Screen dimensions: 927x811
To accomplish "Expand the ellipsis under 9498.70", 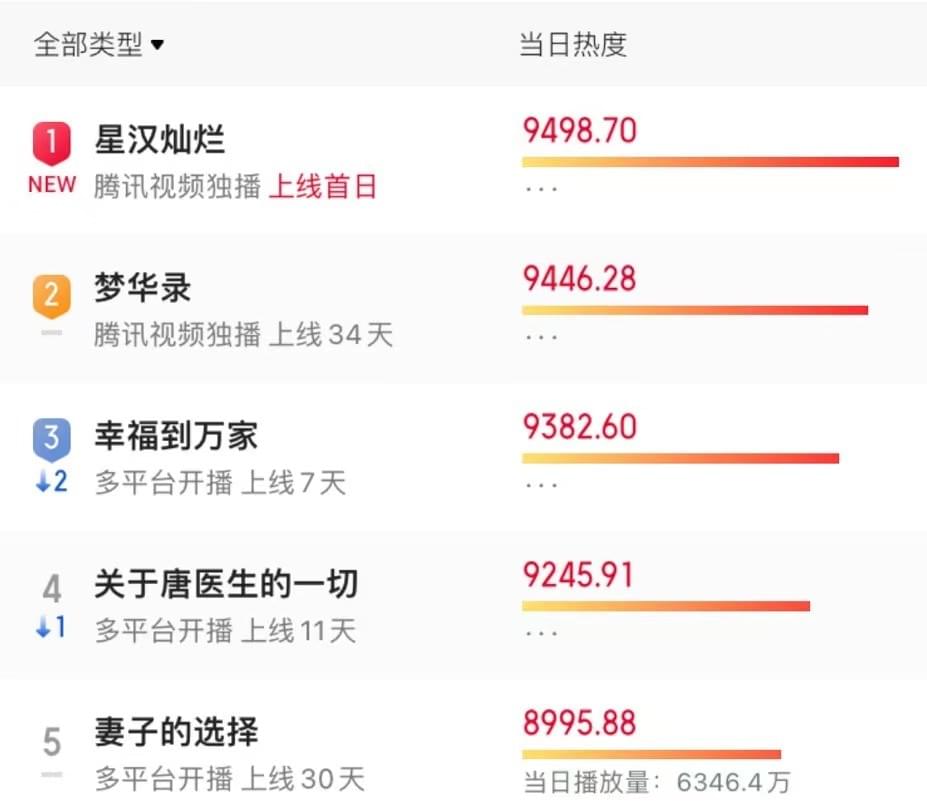I will (x=541, y=189).
